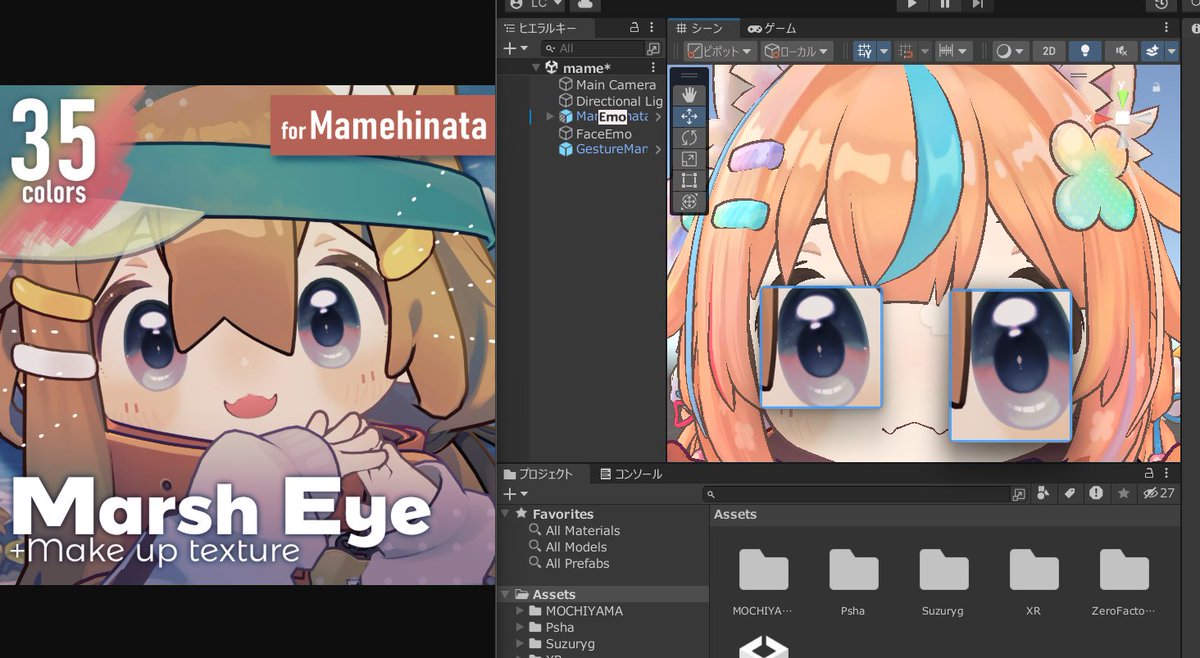Click the Play button
Viewport: 1200px width, 658px height.
click(x=911, y=5)
